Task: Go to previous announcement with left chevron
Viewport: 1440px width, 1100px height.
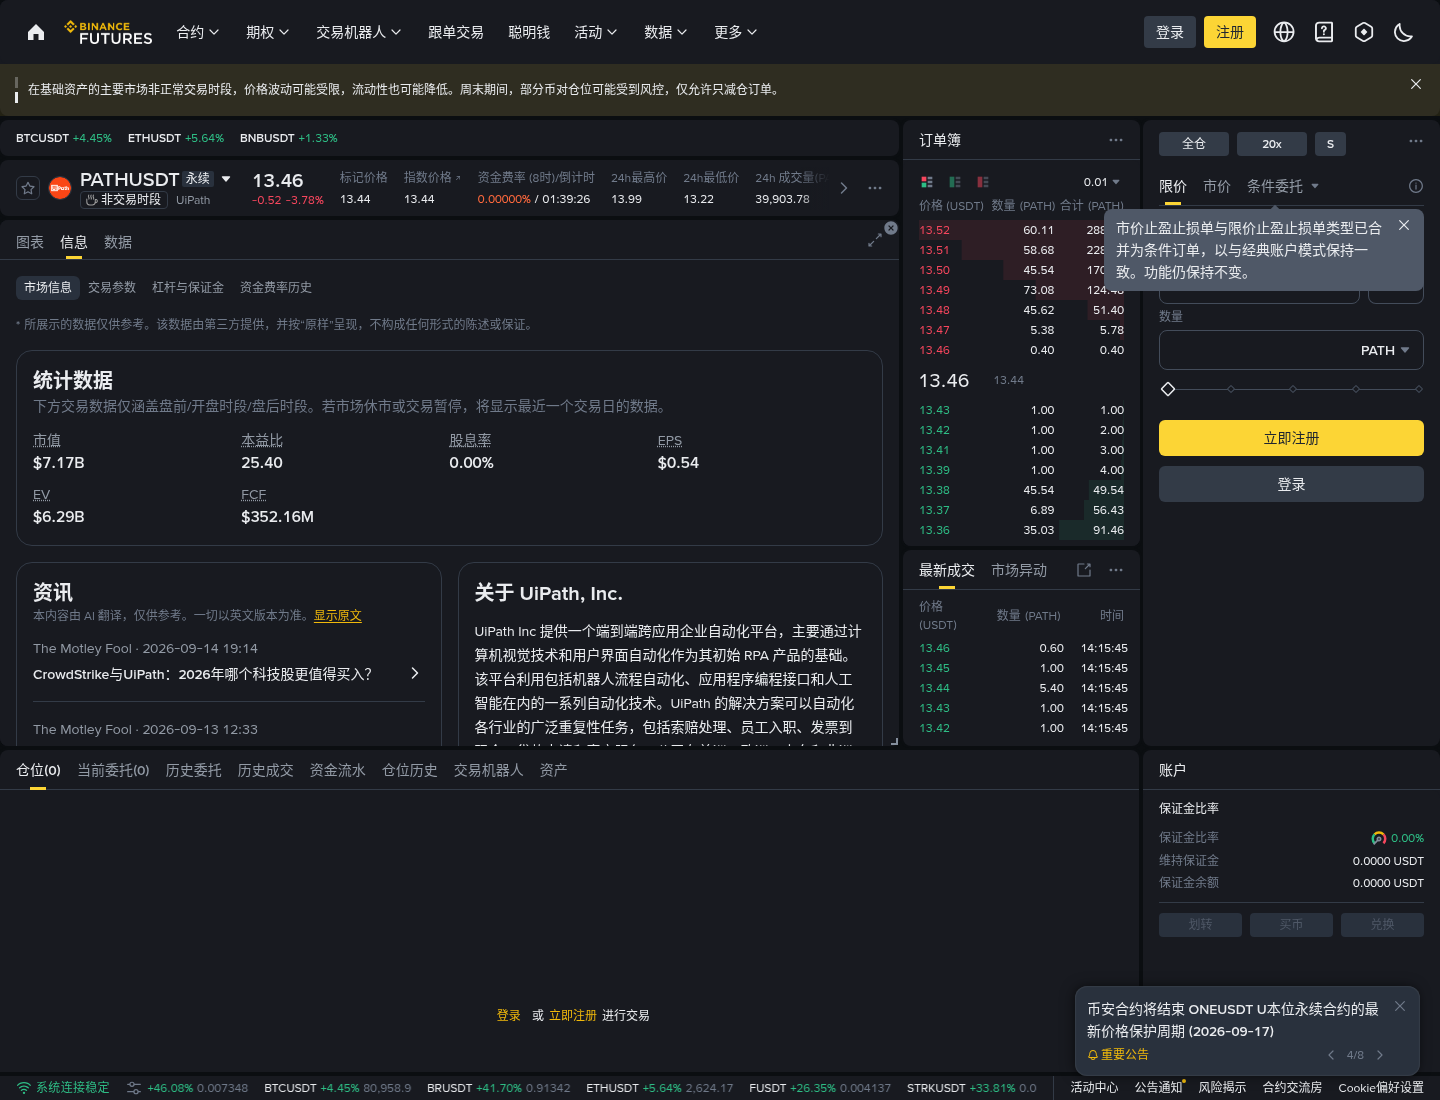Action: coord(1331,1055)
